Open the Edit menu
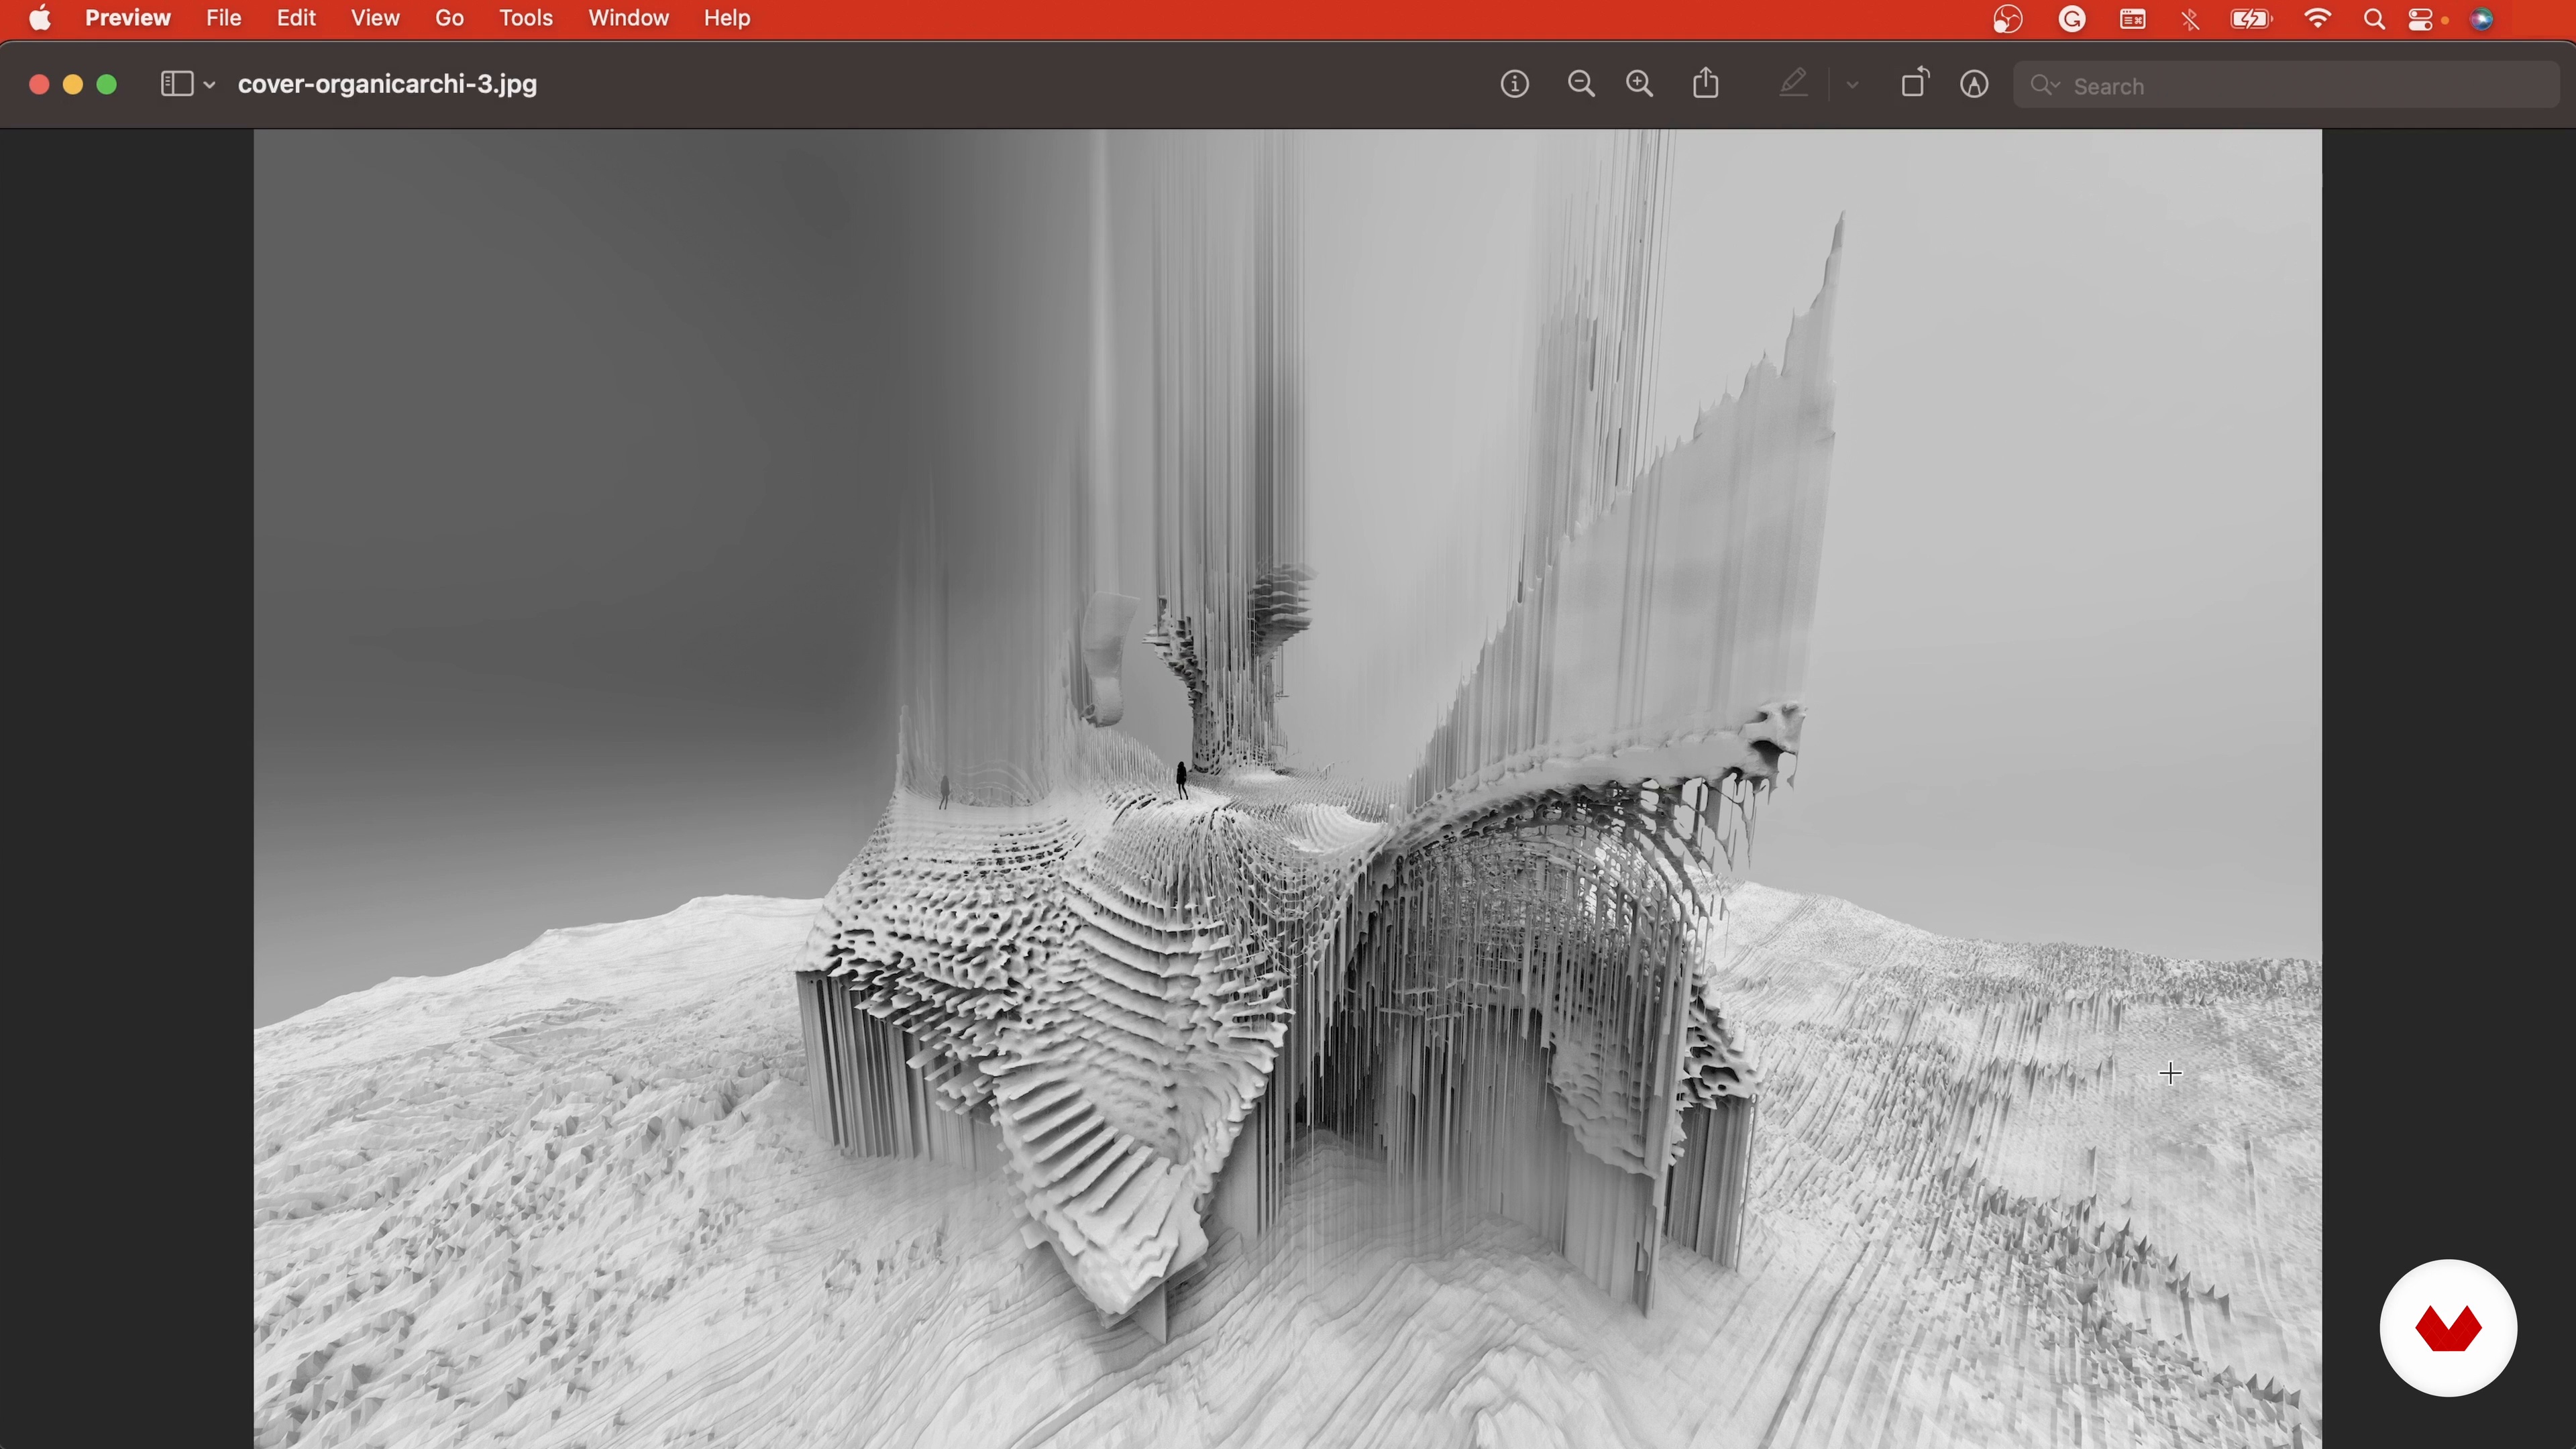Viewport: 2576px width, 1449px height. click(296, 19)
